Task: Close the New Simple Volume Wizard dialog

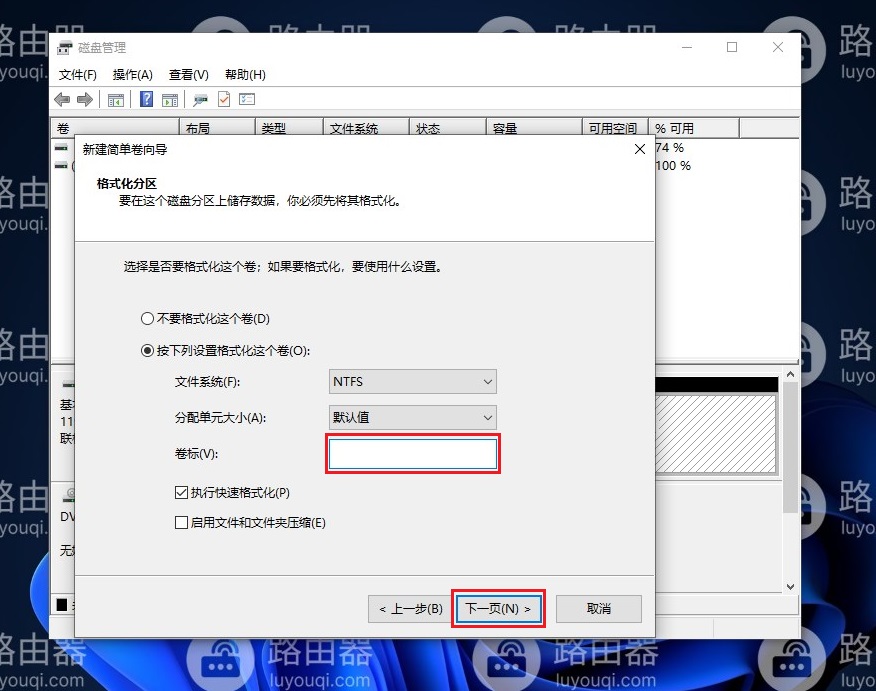Action: (x=640, y=149)
